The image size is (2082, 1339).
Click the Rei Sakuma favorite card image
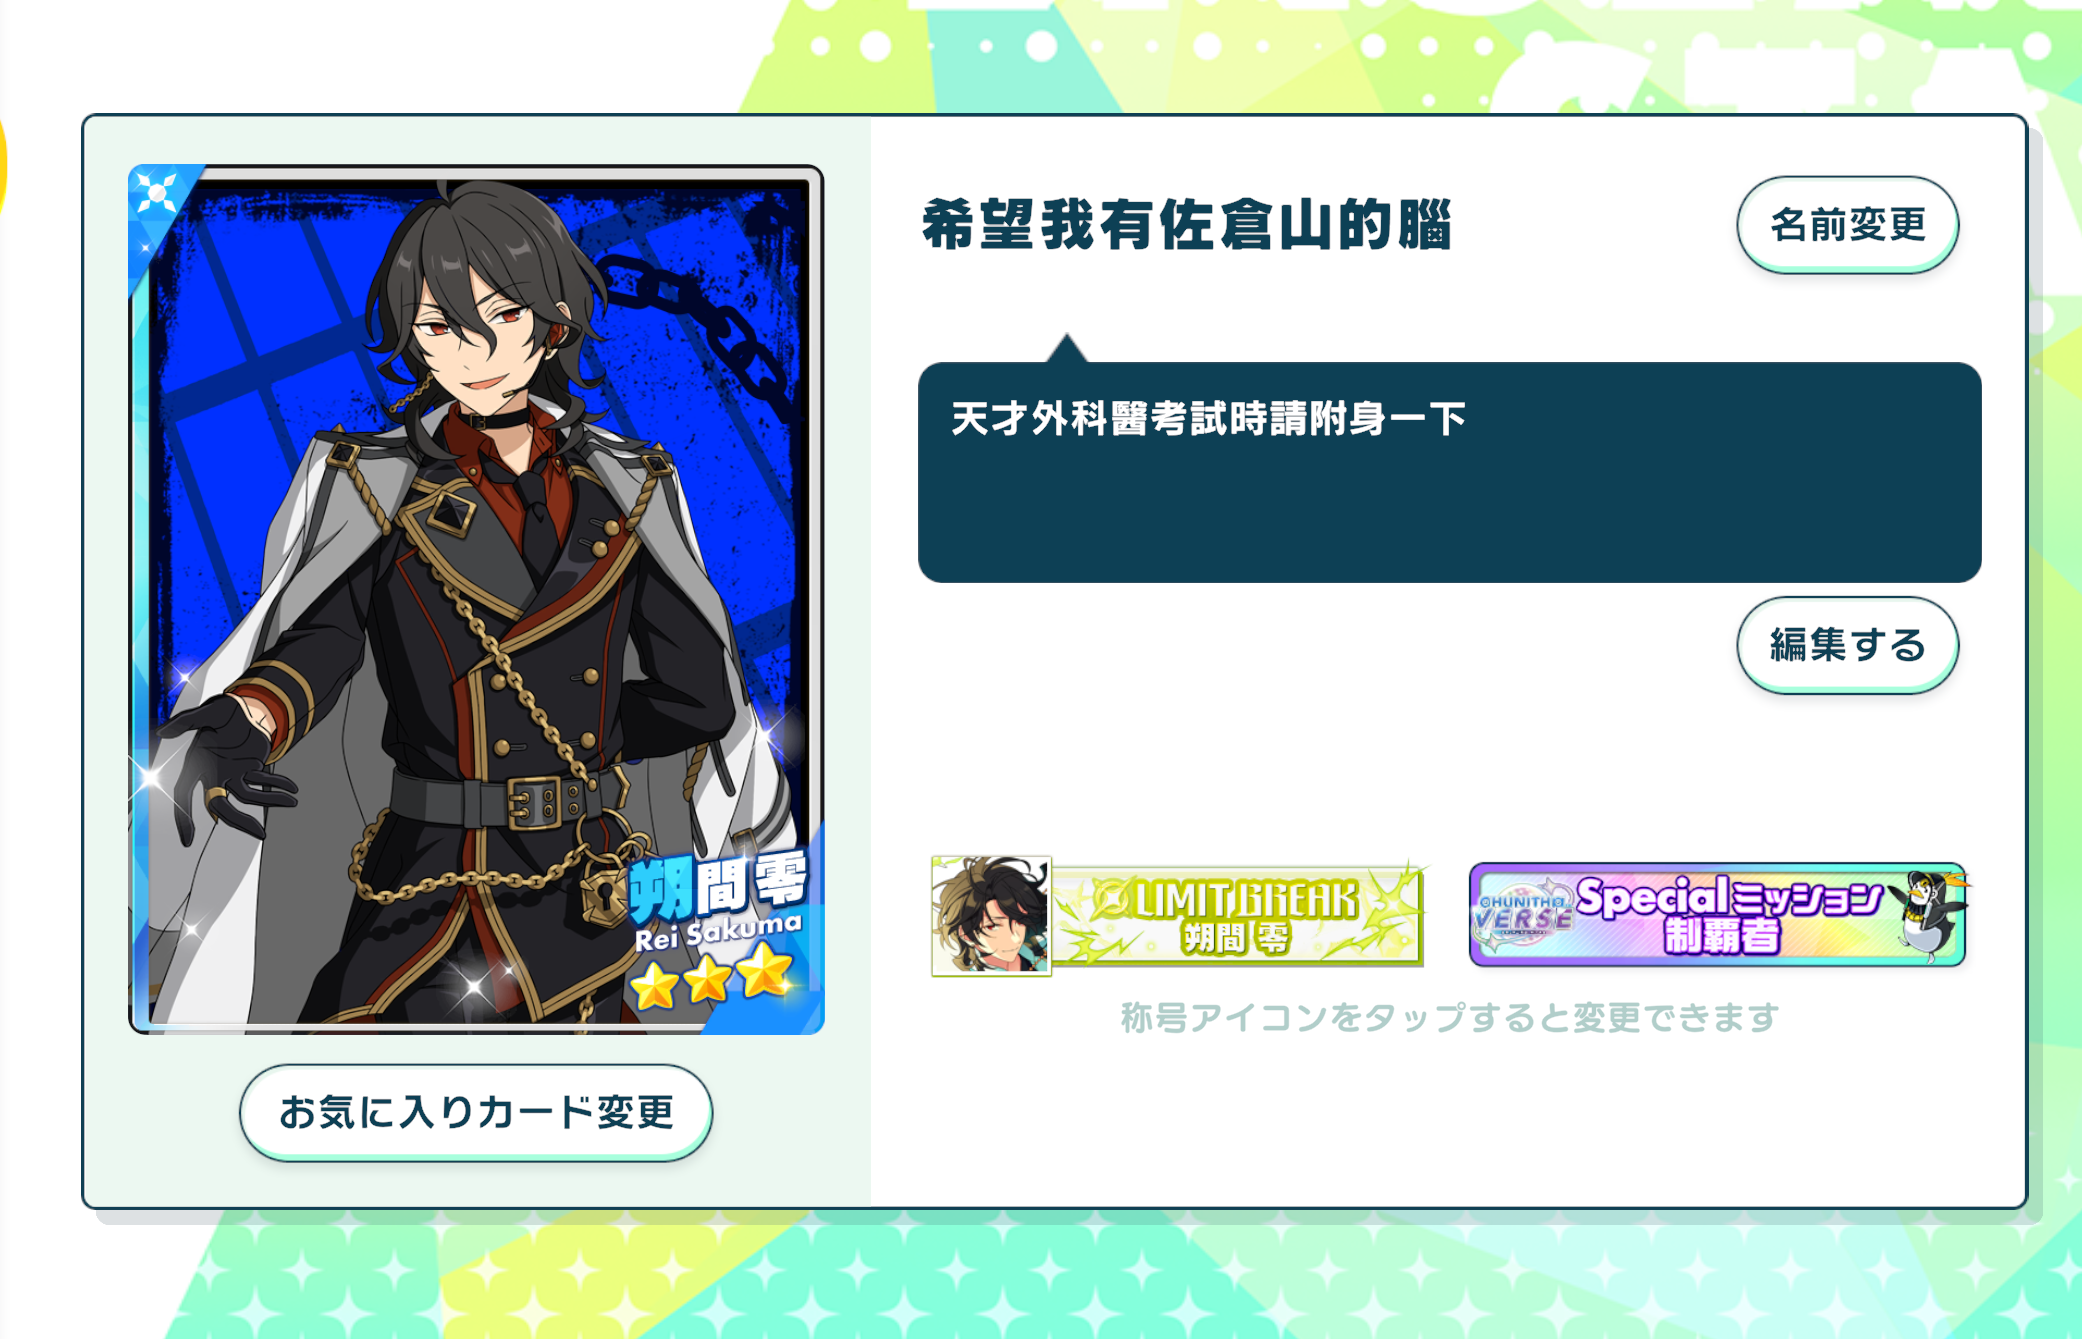tap(476, 599)
